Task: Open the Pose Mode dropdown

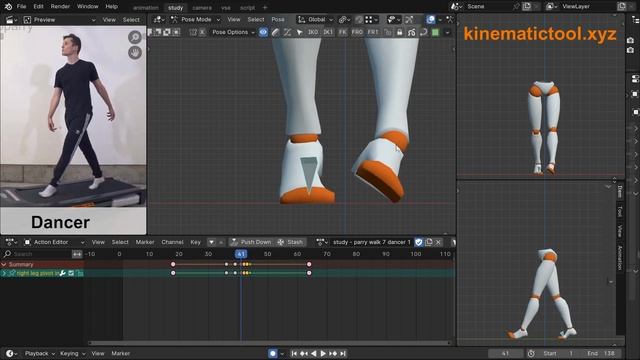Action: tap(196, 19)
